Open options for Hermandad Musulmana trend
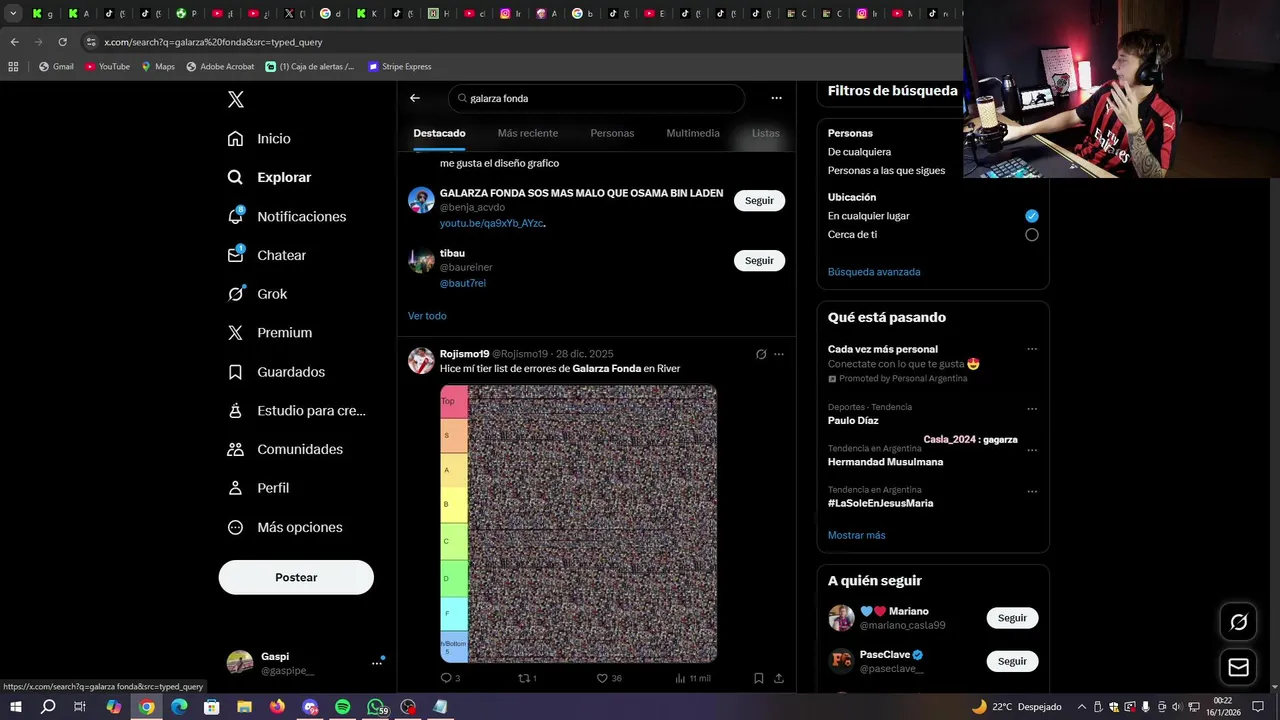This screenshot has height=720, width=1280. [x=1032, y=450]
